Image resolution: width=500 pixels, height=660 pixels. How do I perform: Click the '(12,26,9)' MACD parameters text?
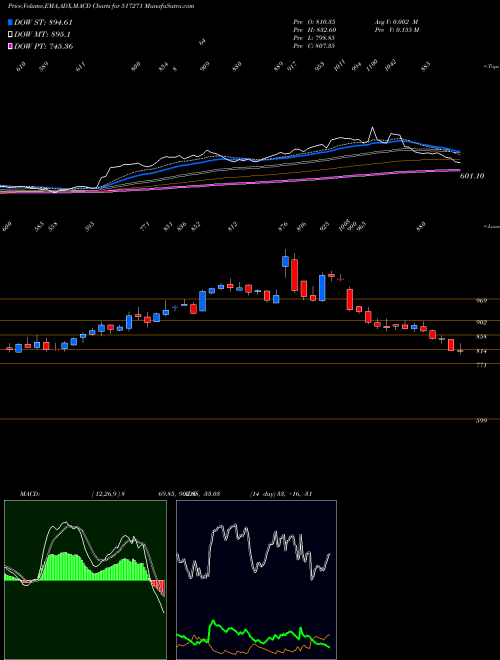pyautogui.click(x=106, y=494)
